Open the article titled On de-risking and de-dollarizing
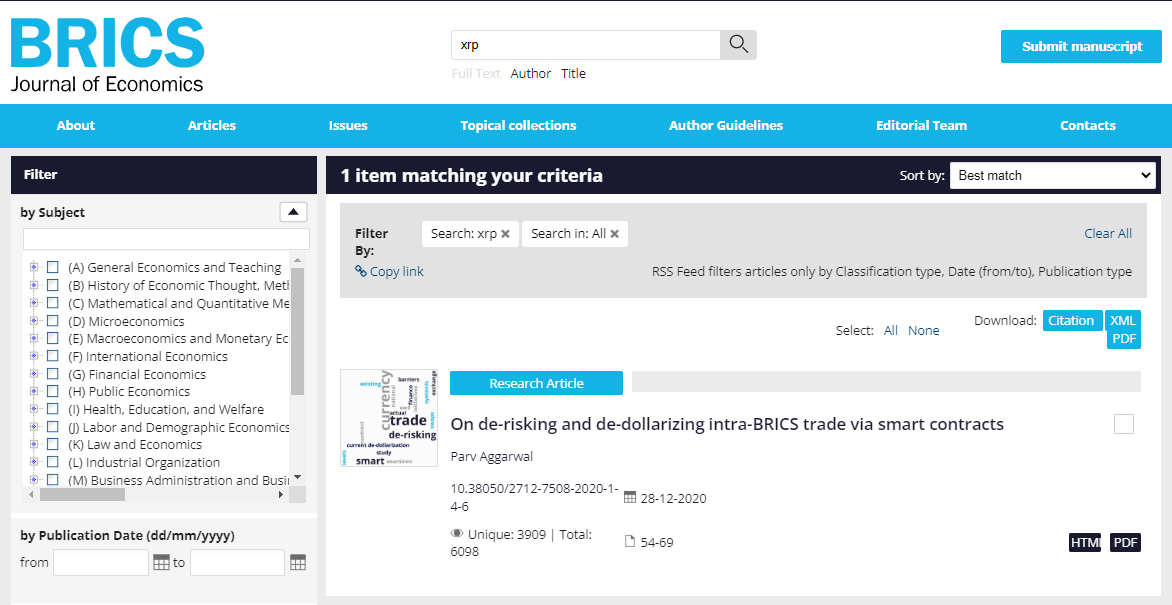This screenshot has width=1172, height=605. click(727, 424)
